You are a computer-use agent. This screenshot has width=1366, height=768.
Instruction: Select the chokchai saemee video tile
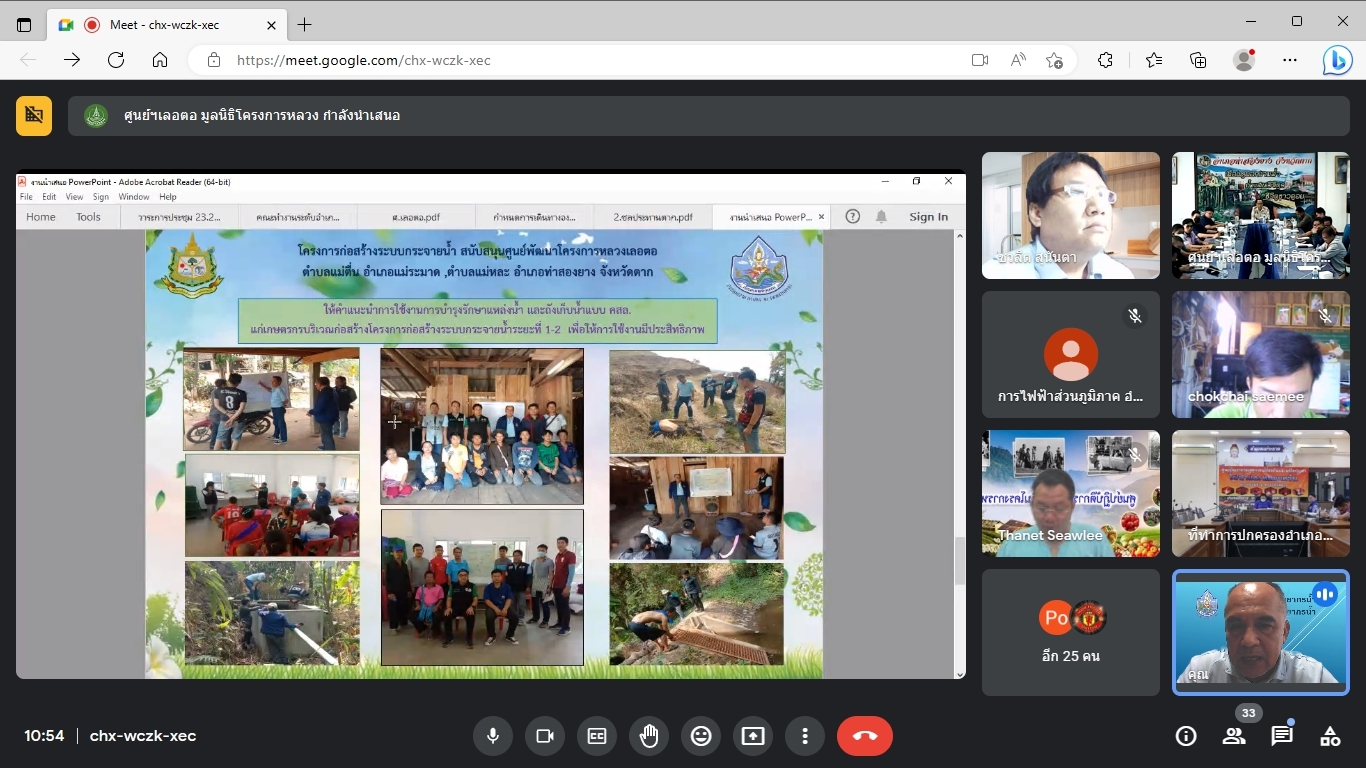coord(1261,354)
